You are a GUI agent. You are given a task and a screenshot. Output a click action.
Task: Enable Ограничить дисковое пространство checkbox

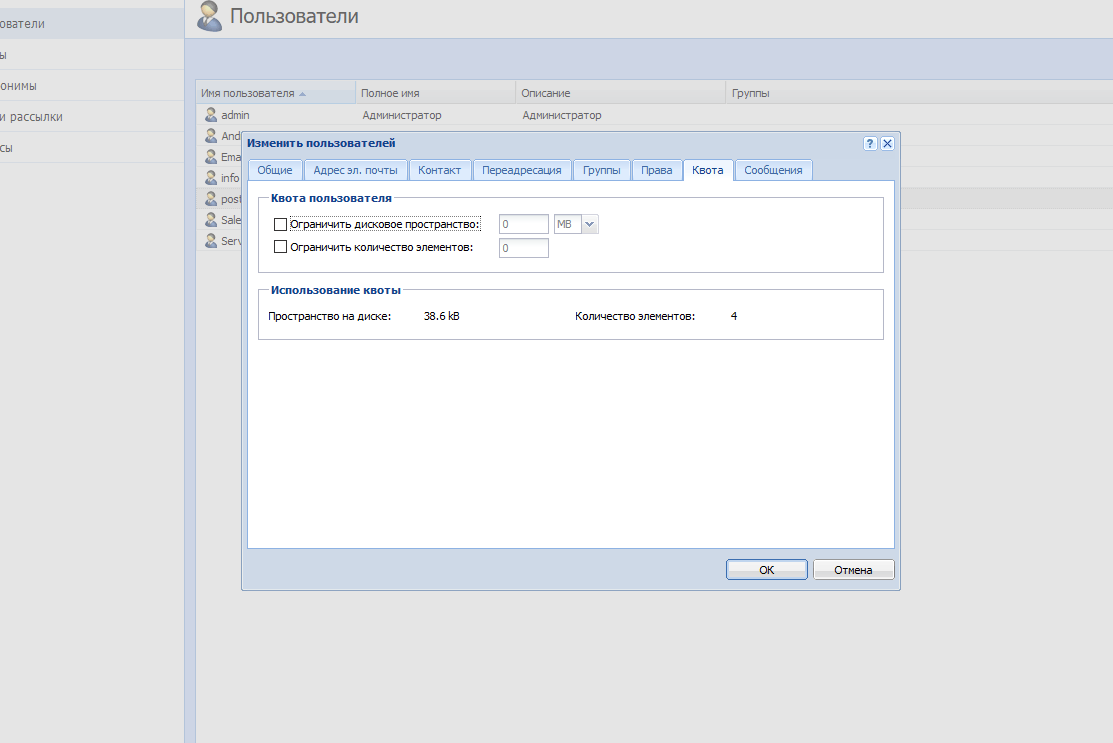pos(280,225)
